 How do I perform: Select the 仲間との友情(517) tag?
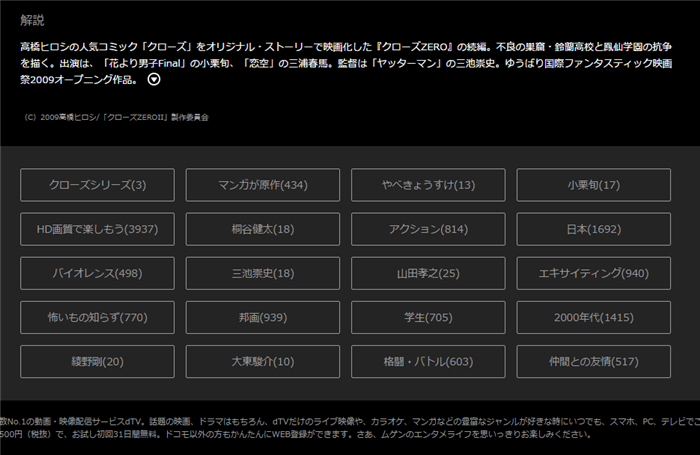[x=593, y=361]
